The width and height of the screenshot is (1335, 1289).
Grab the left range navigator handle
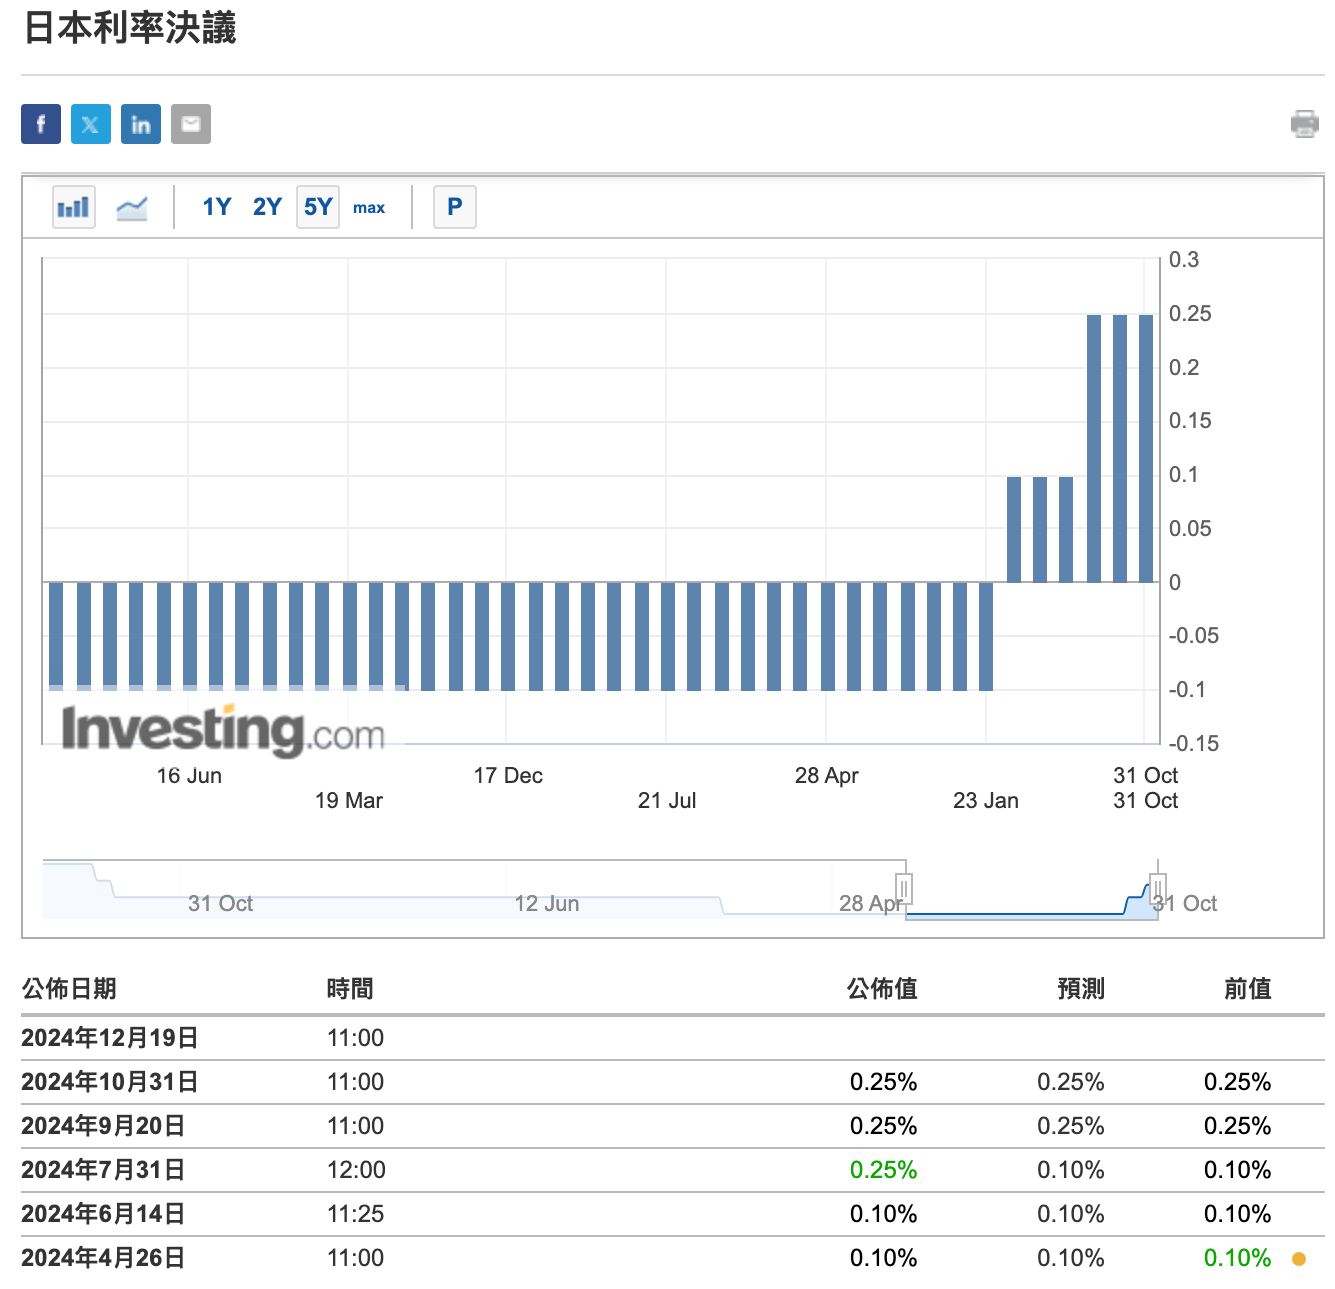pyautogui.click(x=904, y=888)
